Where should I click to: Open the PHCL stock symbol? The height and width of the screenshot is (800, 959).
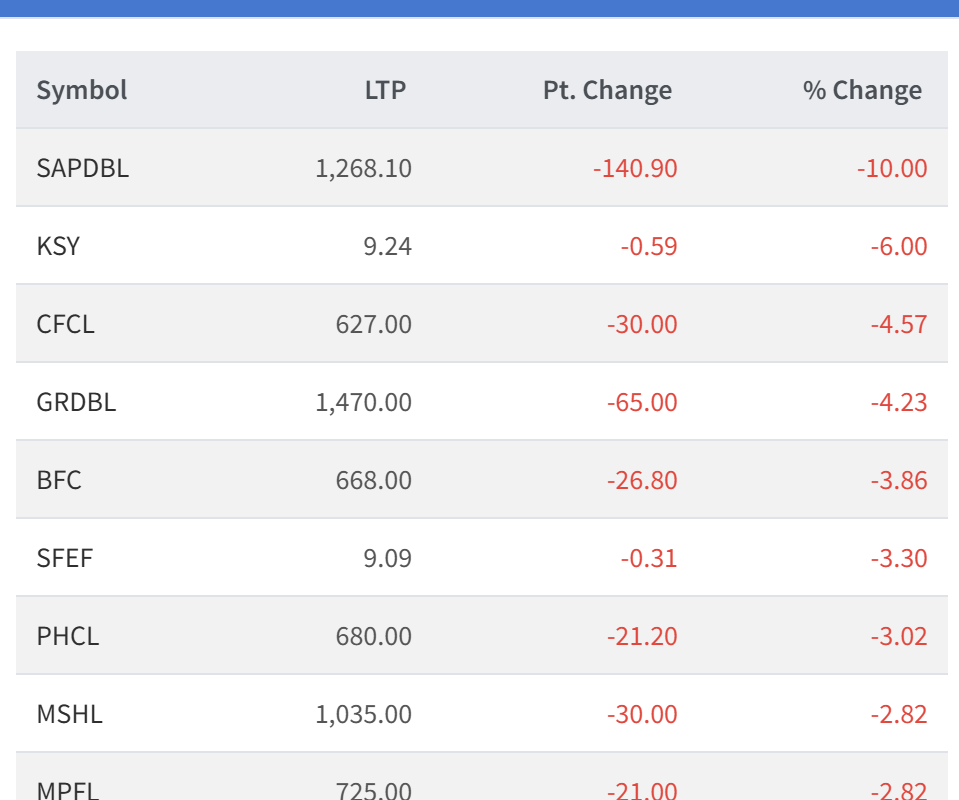coord(68,636)
